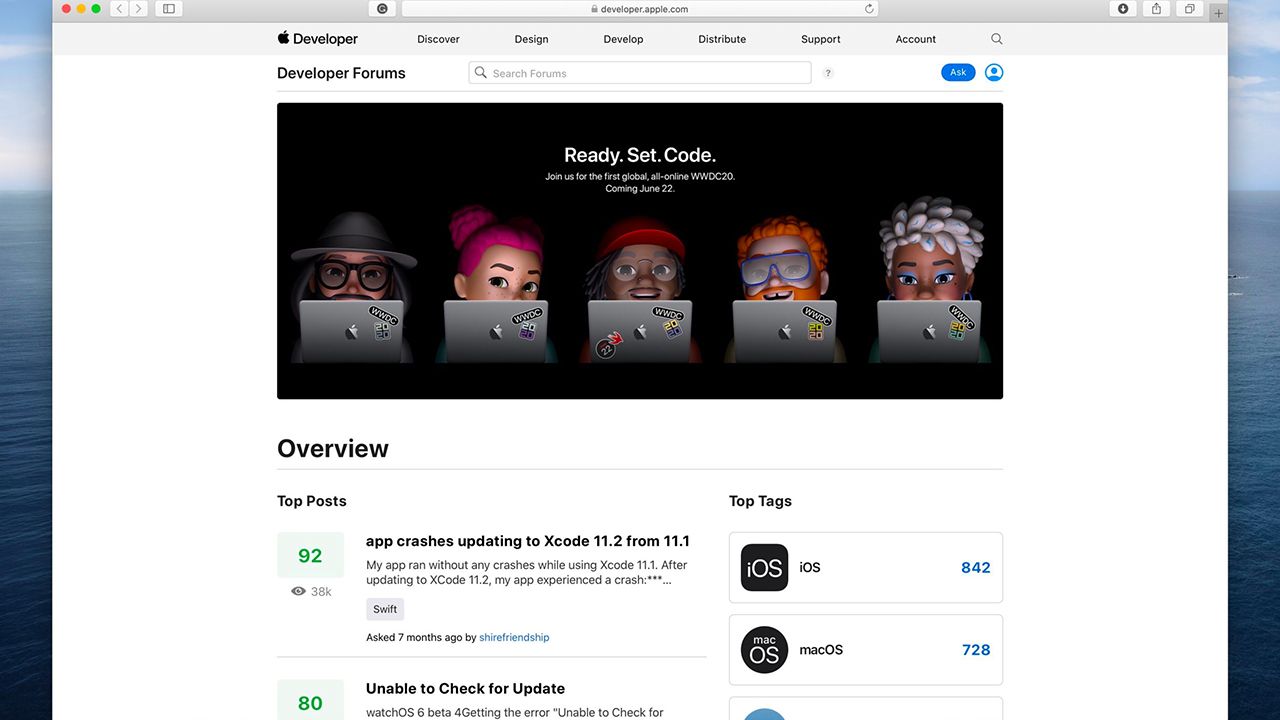
Task: Toggle the Safari sidebar button
Action: [168, 9]
